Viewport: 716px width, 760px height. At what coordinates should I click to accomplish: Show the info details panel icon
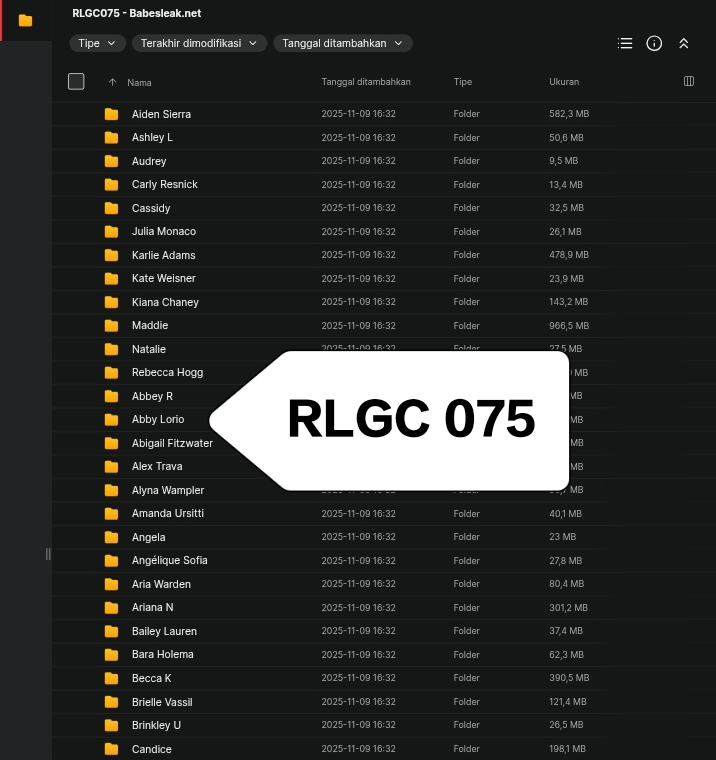tap(654, 43)
